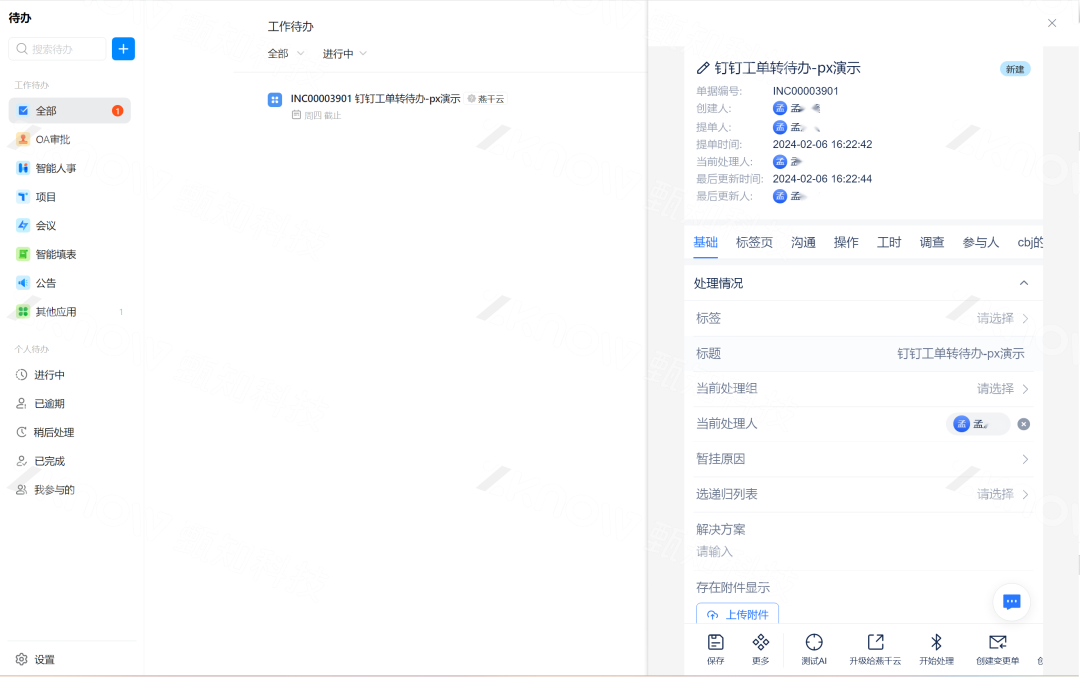Viewport: 1080px width, 677px height.
Task: Select 全部 in the sidebar
Action: (70, 111)
